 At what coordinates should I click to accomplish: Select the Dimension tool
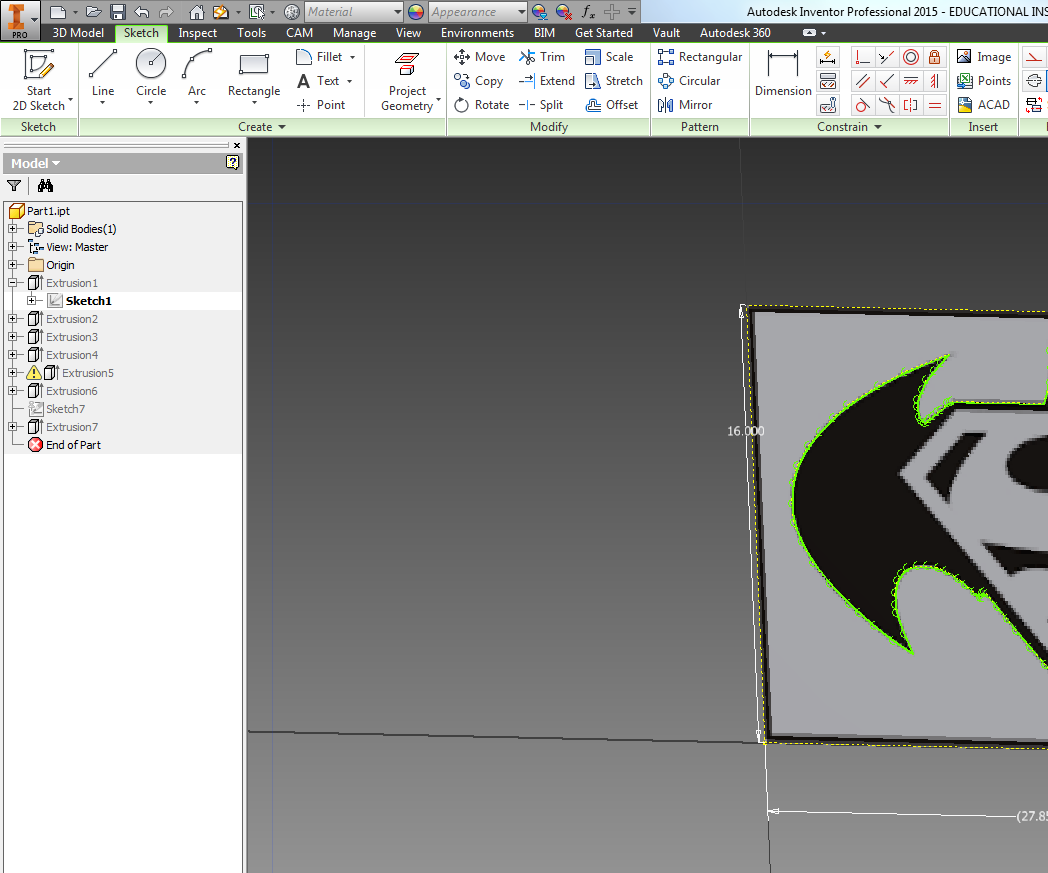click(783, 74)
